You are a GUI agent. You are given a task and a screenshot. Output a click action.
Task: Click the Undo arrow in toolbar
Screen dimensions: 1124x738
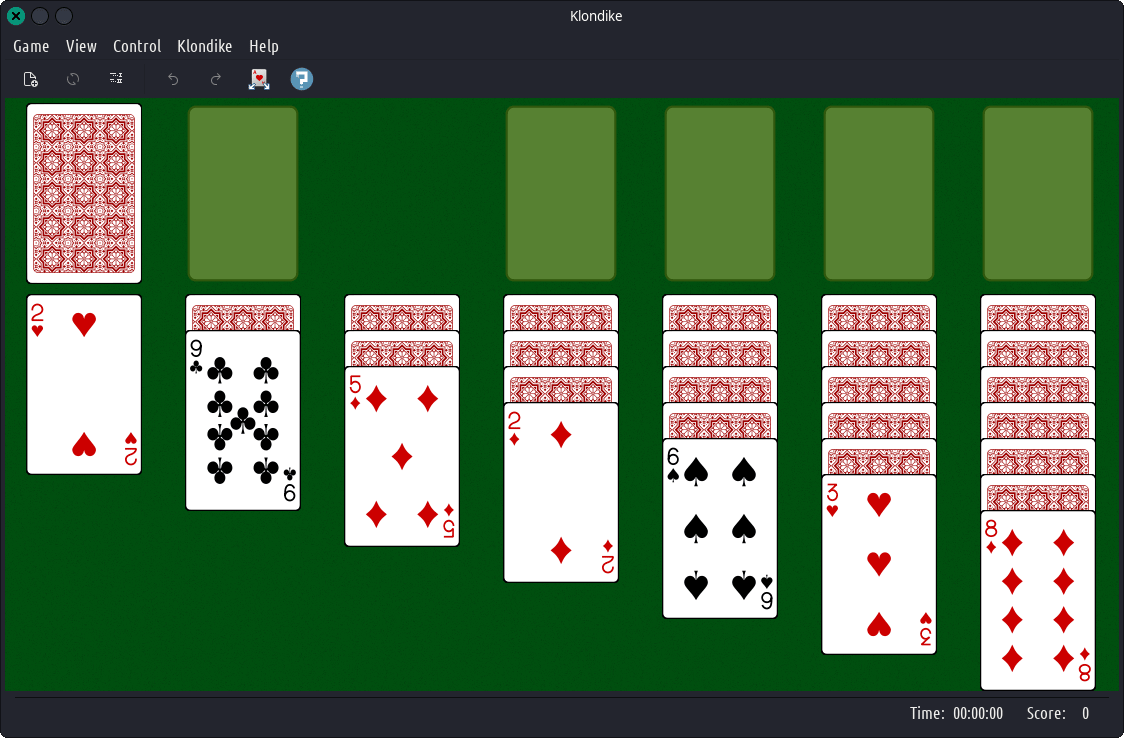(173, 79)
